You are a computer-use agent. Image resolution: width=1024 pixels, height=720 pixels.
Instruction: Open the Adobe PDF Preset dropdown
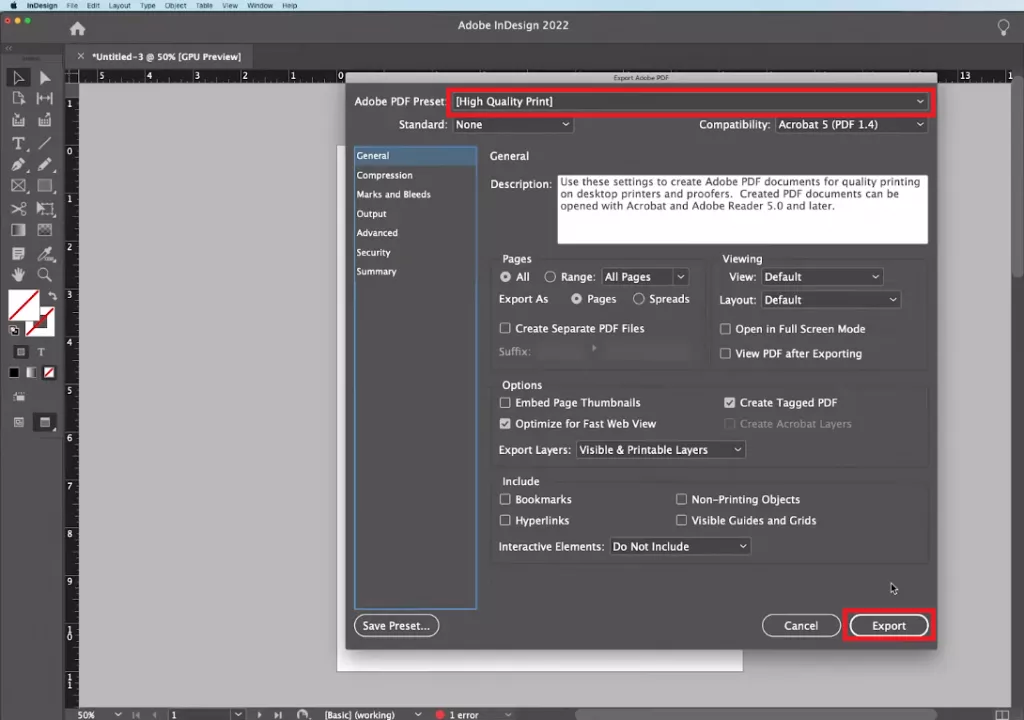690,101
